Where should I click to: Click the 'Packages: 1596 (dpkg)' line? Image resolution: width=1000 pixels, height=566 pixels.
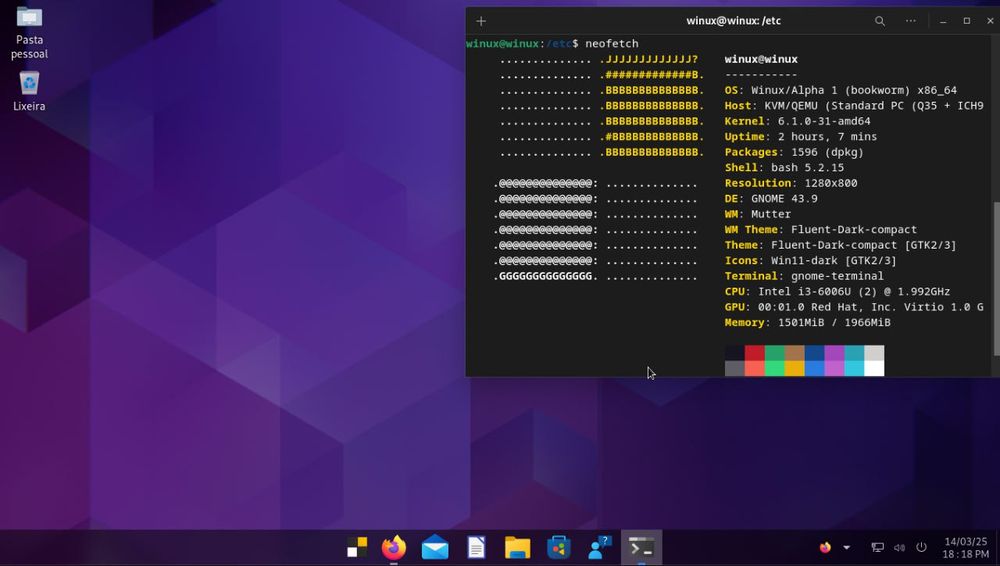pos(794,152)
